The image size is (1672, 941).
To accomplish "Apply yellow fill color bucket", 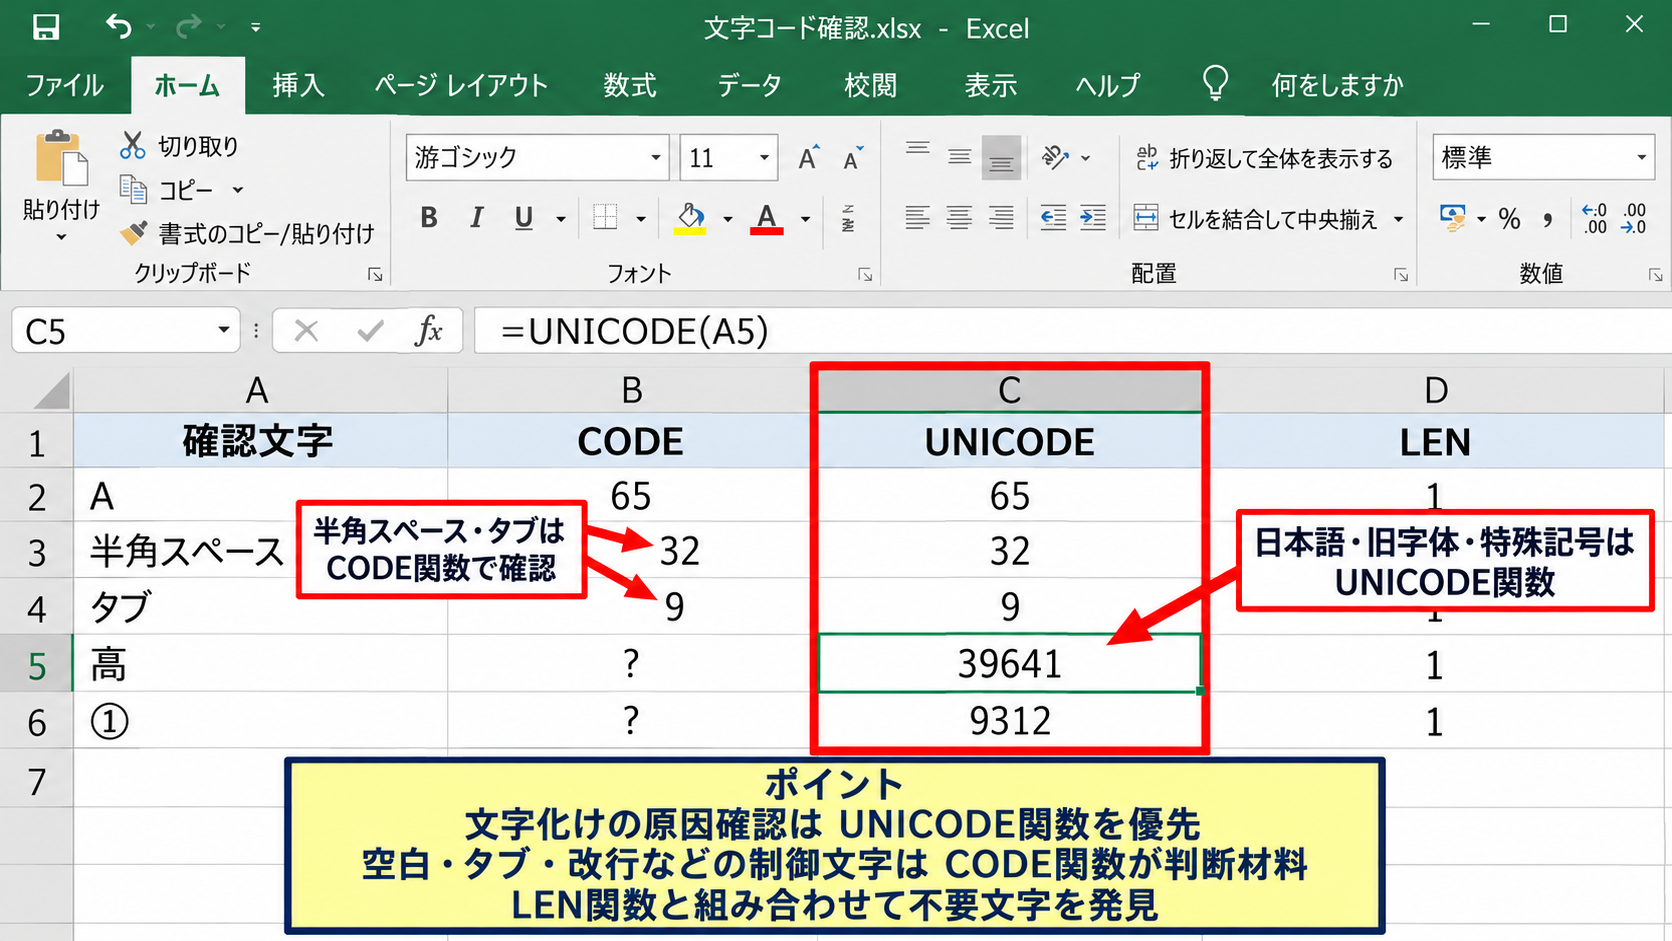I will (x=690, y=218).
